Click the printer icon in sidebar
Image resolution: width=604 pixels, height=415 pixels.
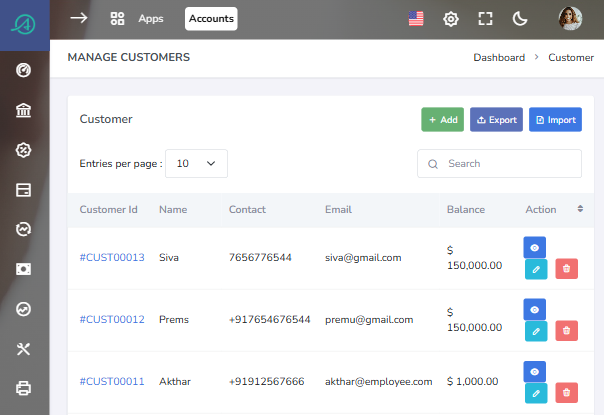point(24,388)
